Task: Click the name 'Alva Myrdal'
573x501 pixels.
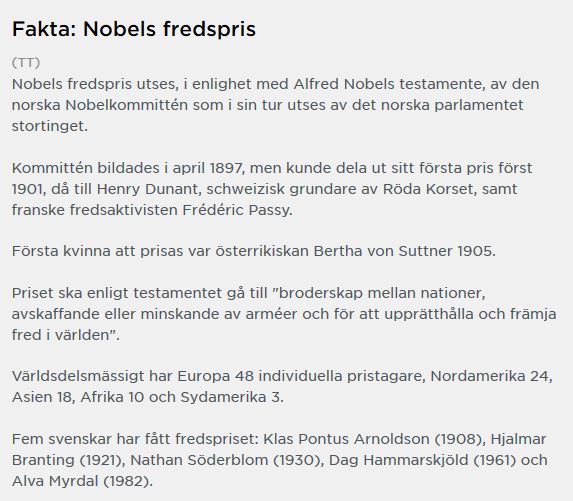Action: point(55,481)
